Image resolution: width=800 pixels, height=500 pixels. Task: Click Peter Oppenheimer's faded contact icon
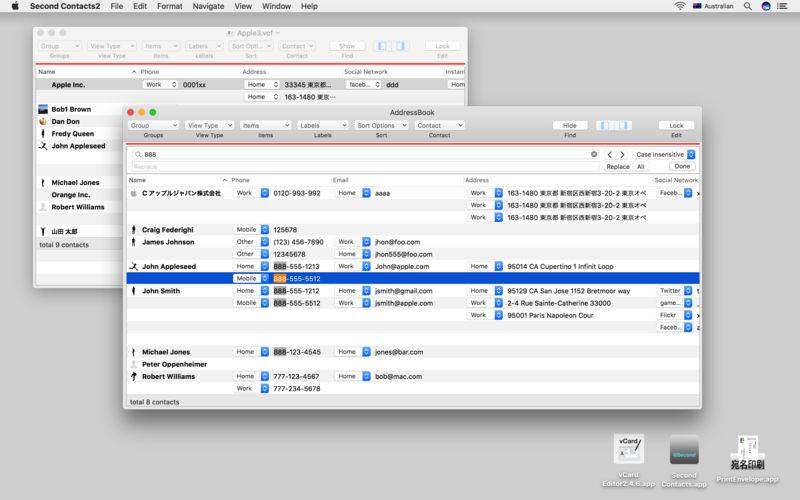click(134, 364)
